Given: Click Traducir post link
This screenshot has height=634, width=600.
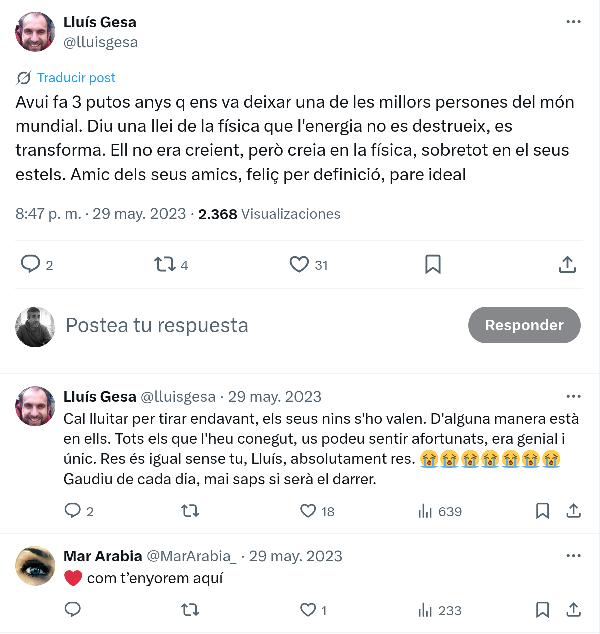Looking at the screenshot, I should 76,78.
